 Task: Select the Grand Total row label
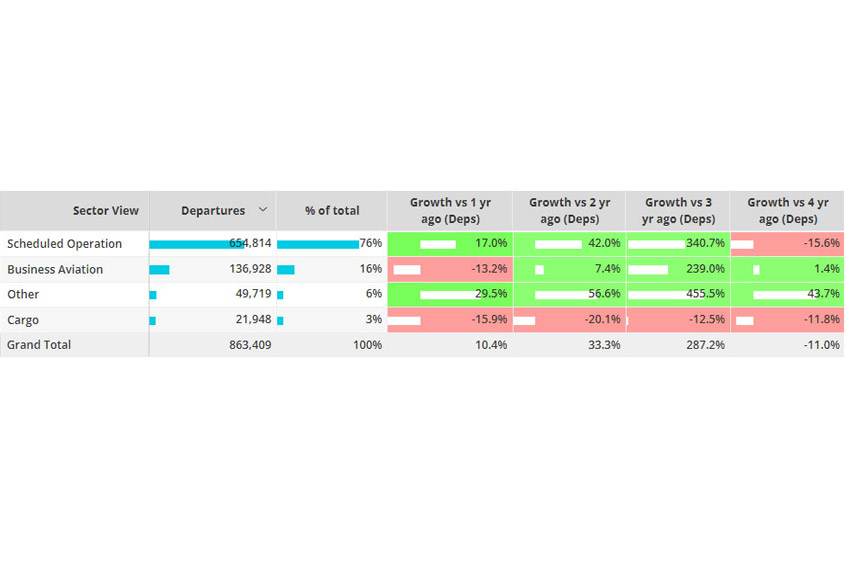39,345
